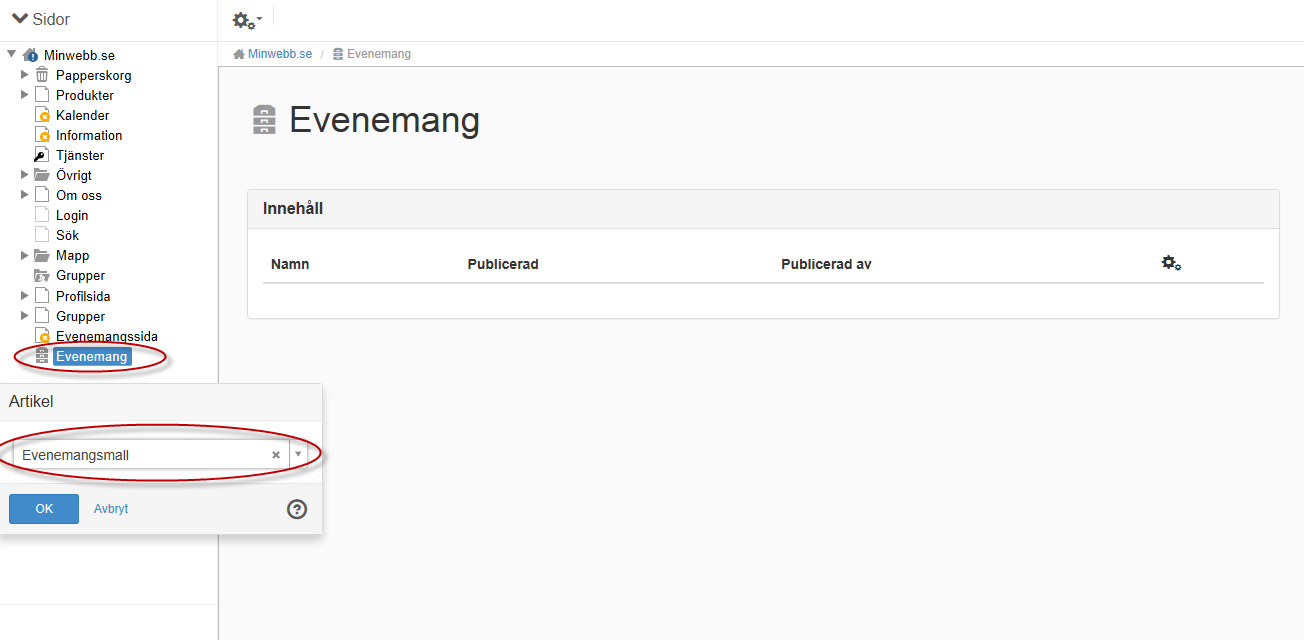Viewport: 1304px width, 640px height.
Task: Open the help question mark icon
Action: pyautogui.click(x=297, y=509)
